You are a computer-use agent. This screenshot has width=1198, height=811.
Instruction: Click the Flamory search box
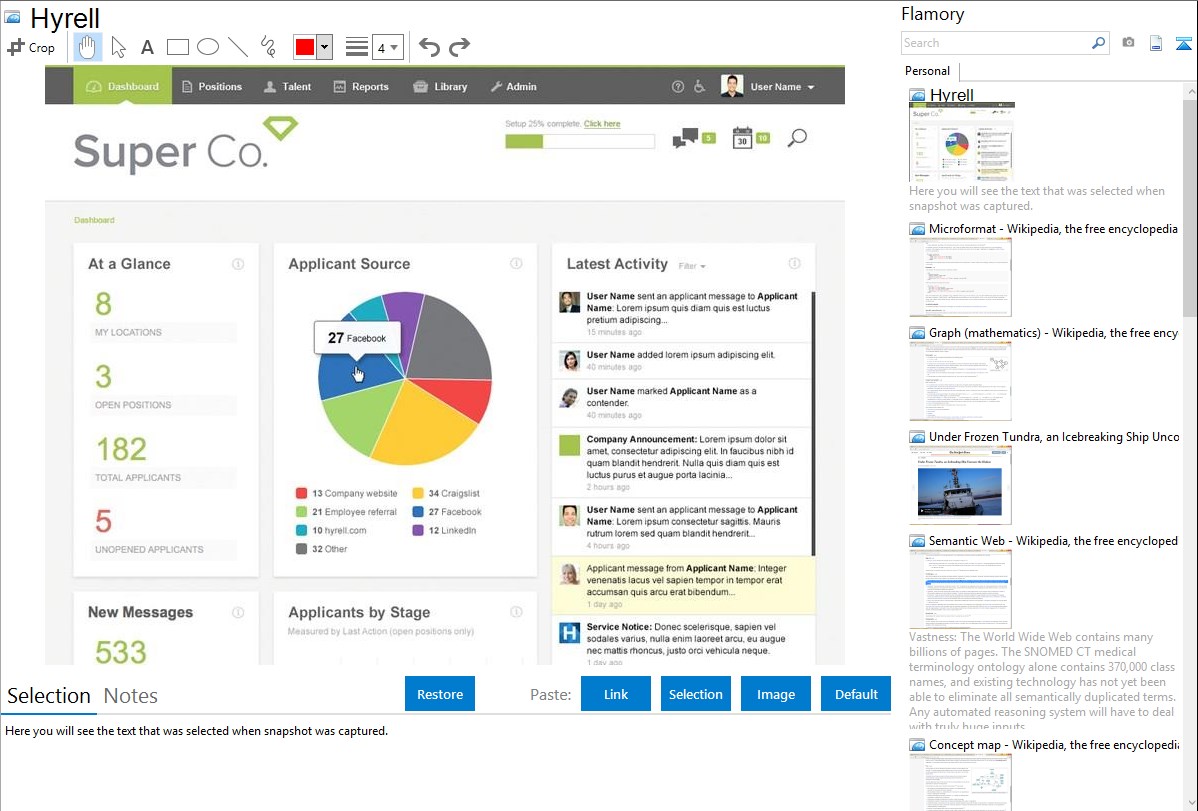[x=996, y=43]
